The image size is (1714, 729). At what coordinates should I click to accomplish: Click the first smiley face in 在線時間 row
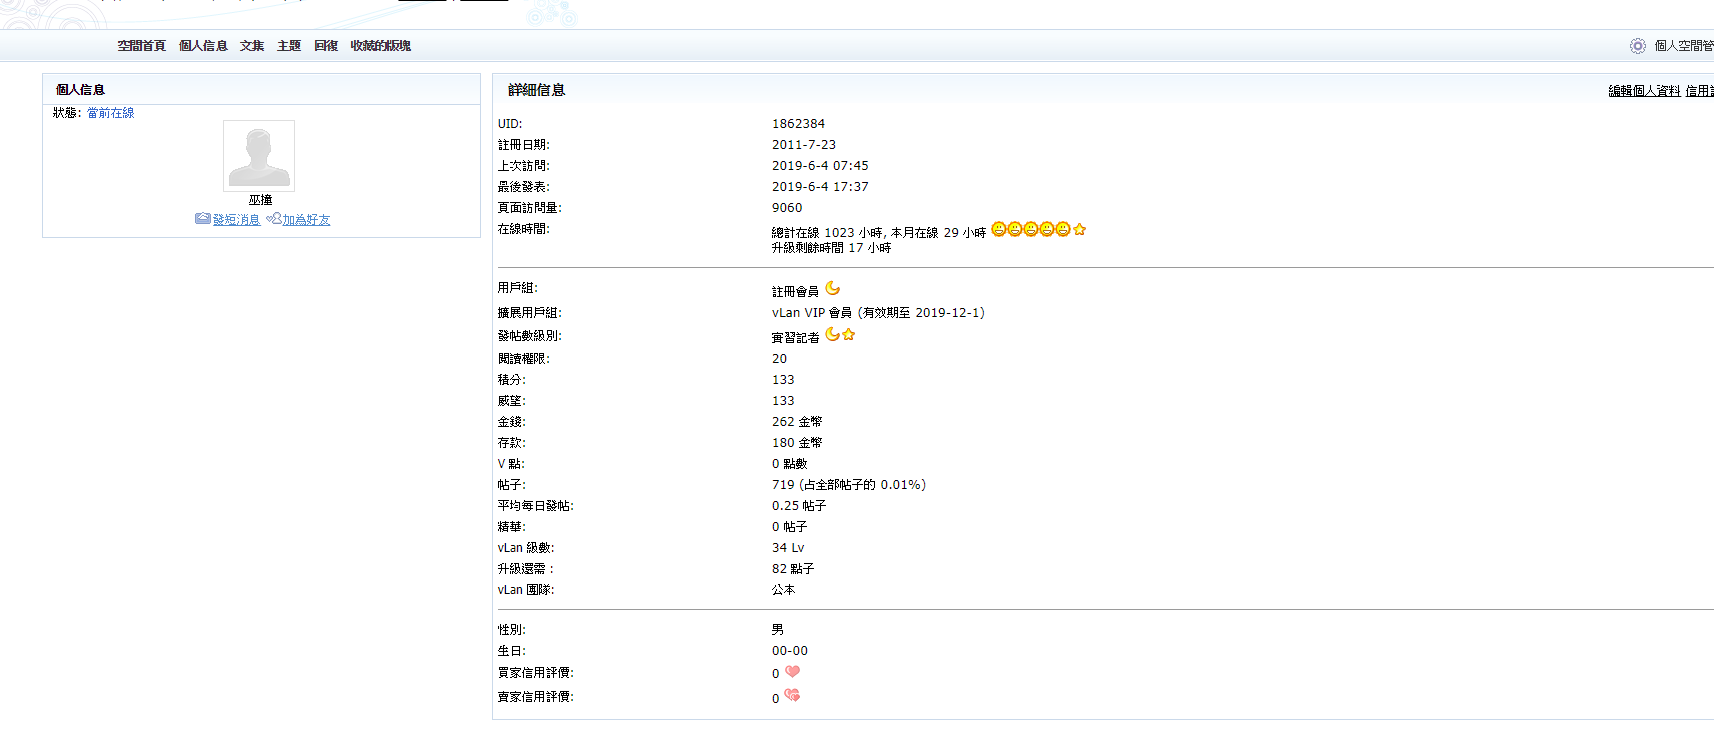pos(998,229)
